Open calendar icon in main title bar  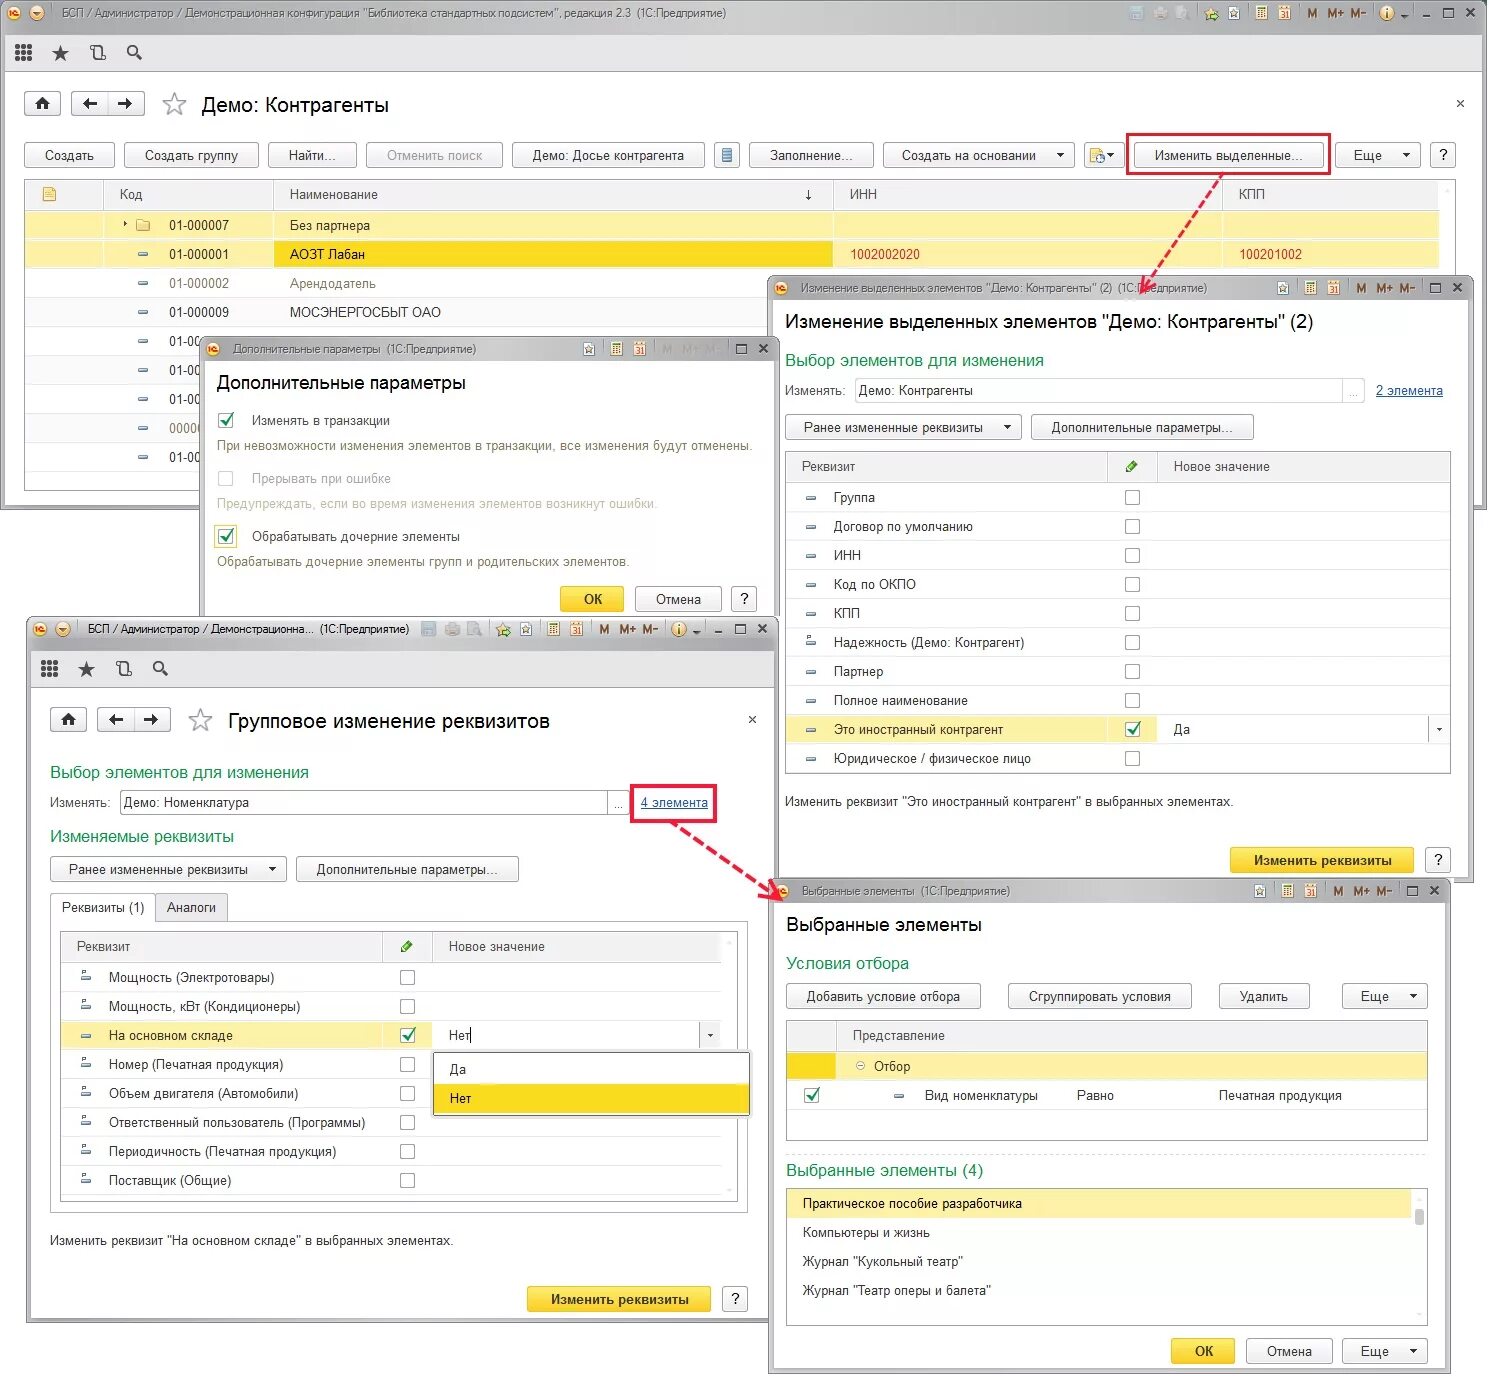1284,13
